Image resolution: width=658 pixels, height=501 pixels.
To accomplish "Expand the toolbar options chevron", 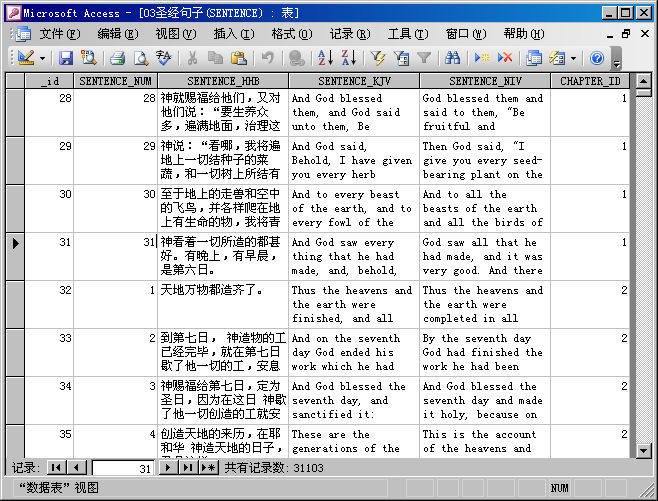I will coord(616,58).
